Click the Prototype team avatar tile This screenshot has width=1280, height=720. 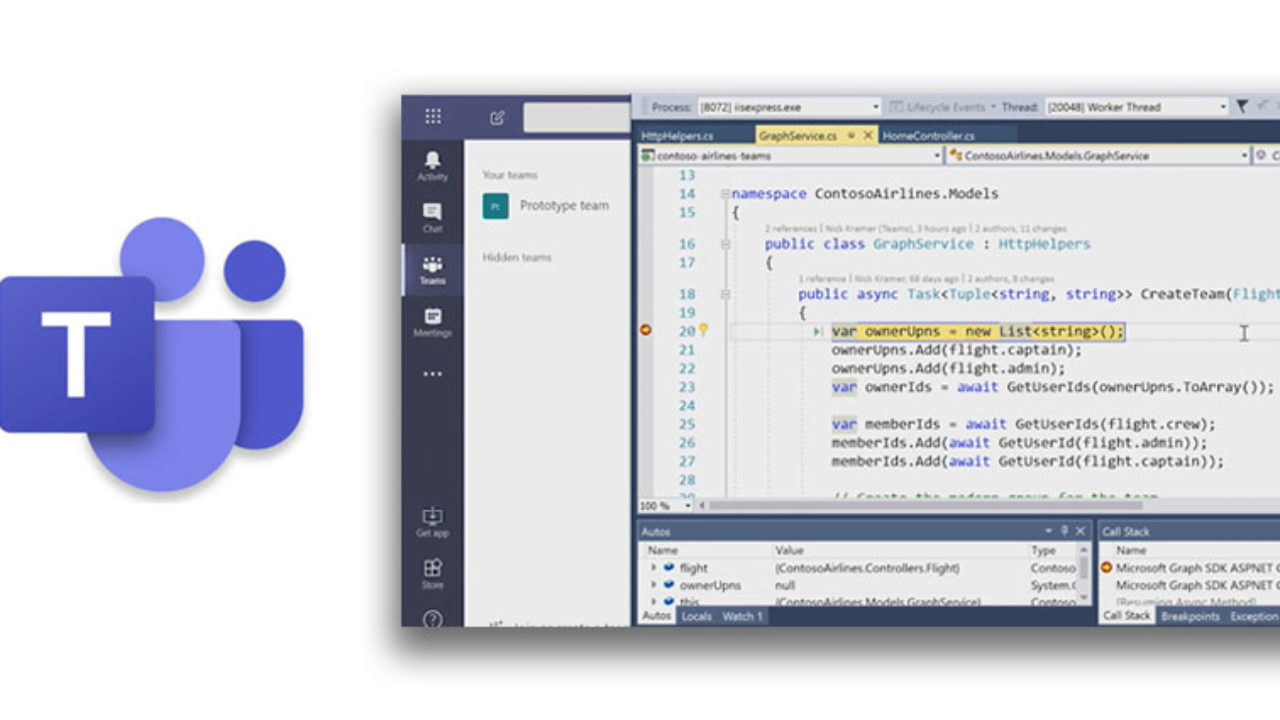pos(495,206)
